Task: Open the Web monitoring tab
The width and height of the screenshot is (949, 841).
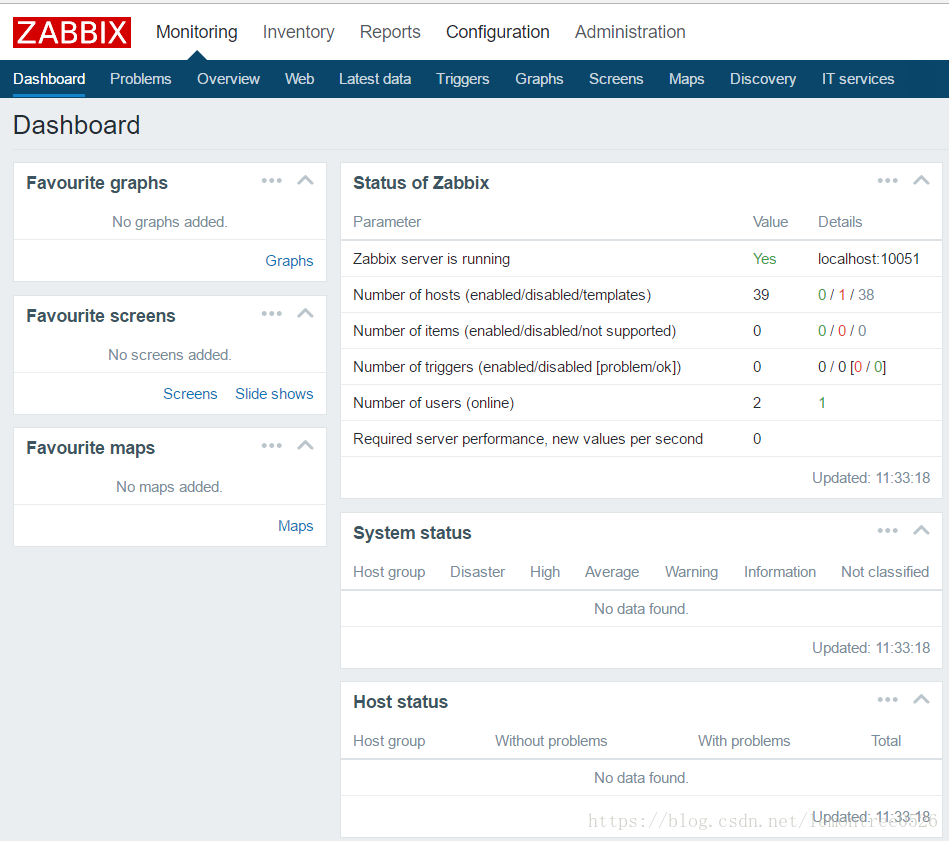Action: coord(300,79)
